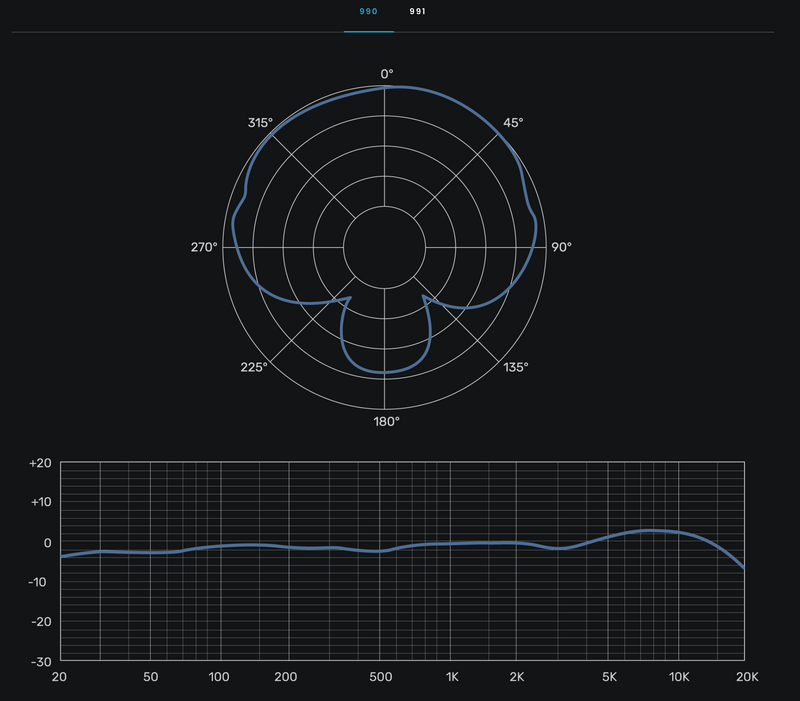Click the 225° polar angle label
This screenshot has height=701, width=800.
pos(255,367)
